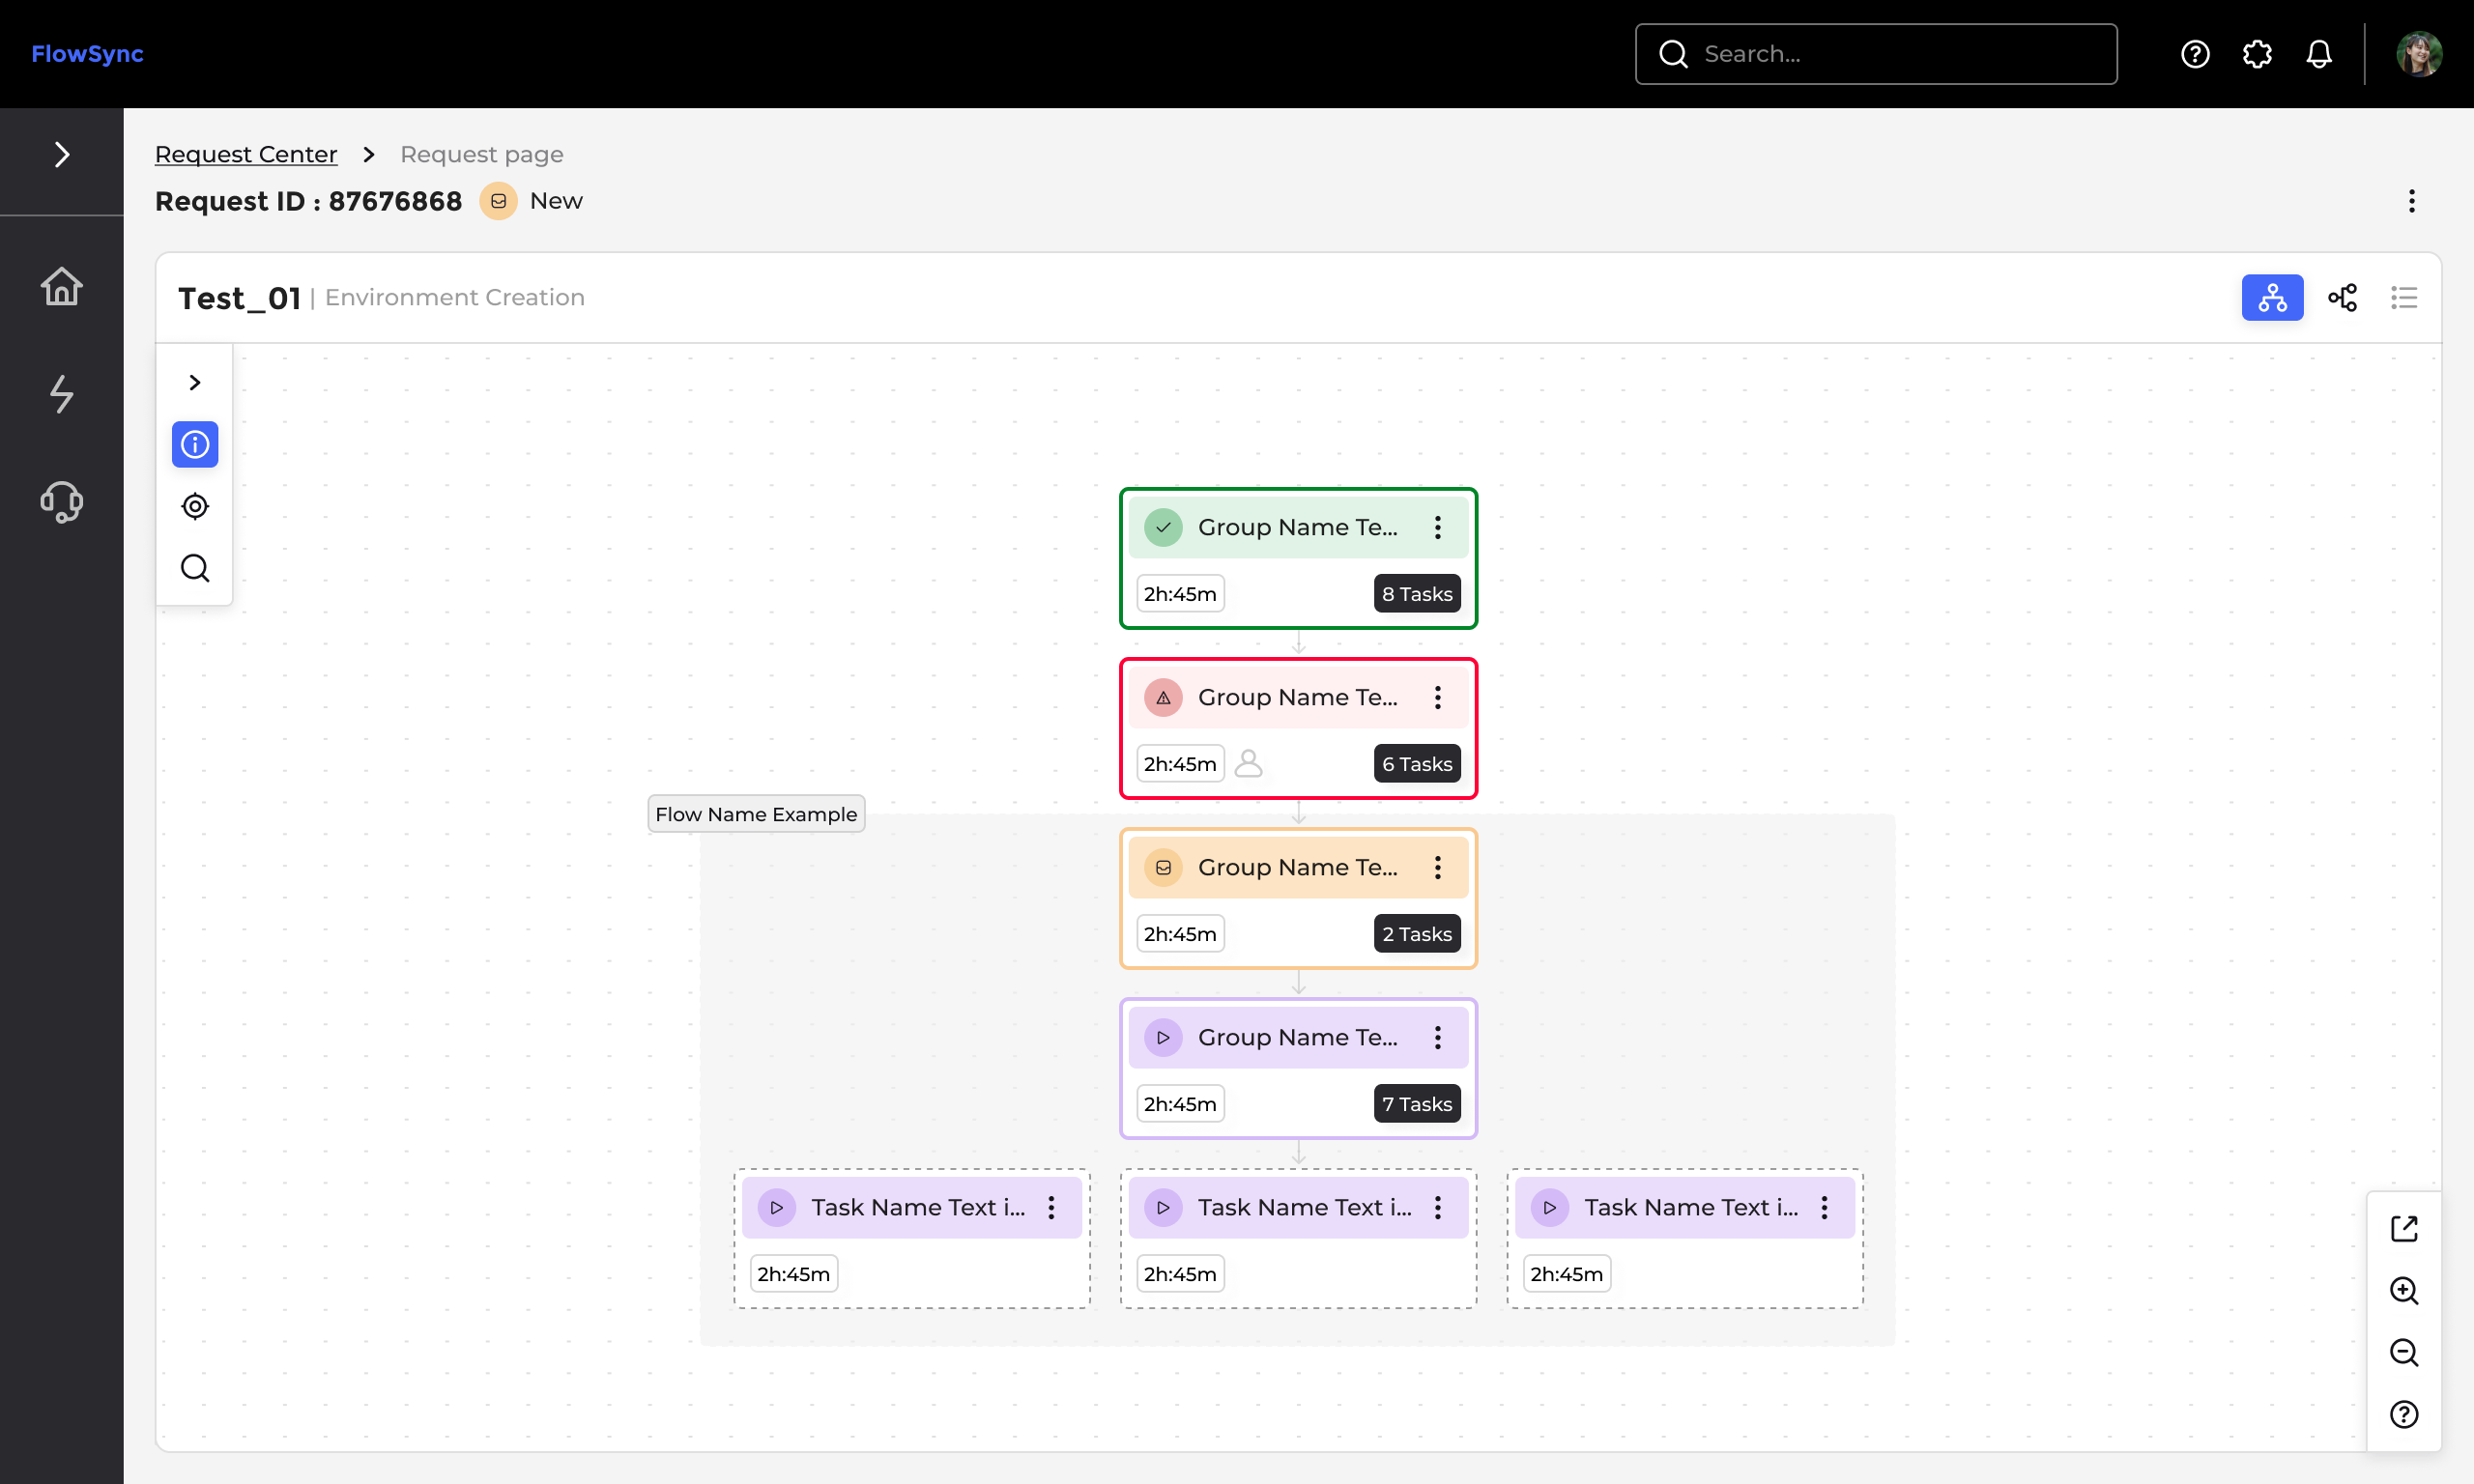
Task: Zoom out on the canvas
Action: (2403, 1353)
